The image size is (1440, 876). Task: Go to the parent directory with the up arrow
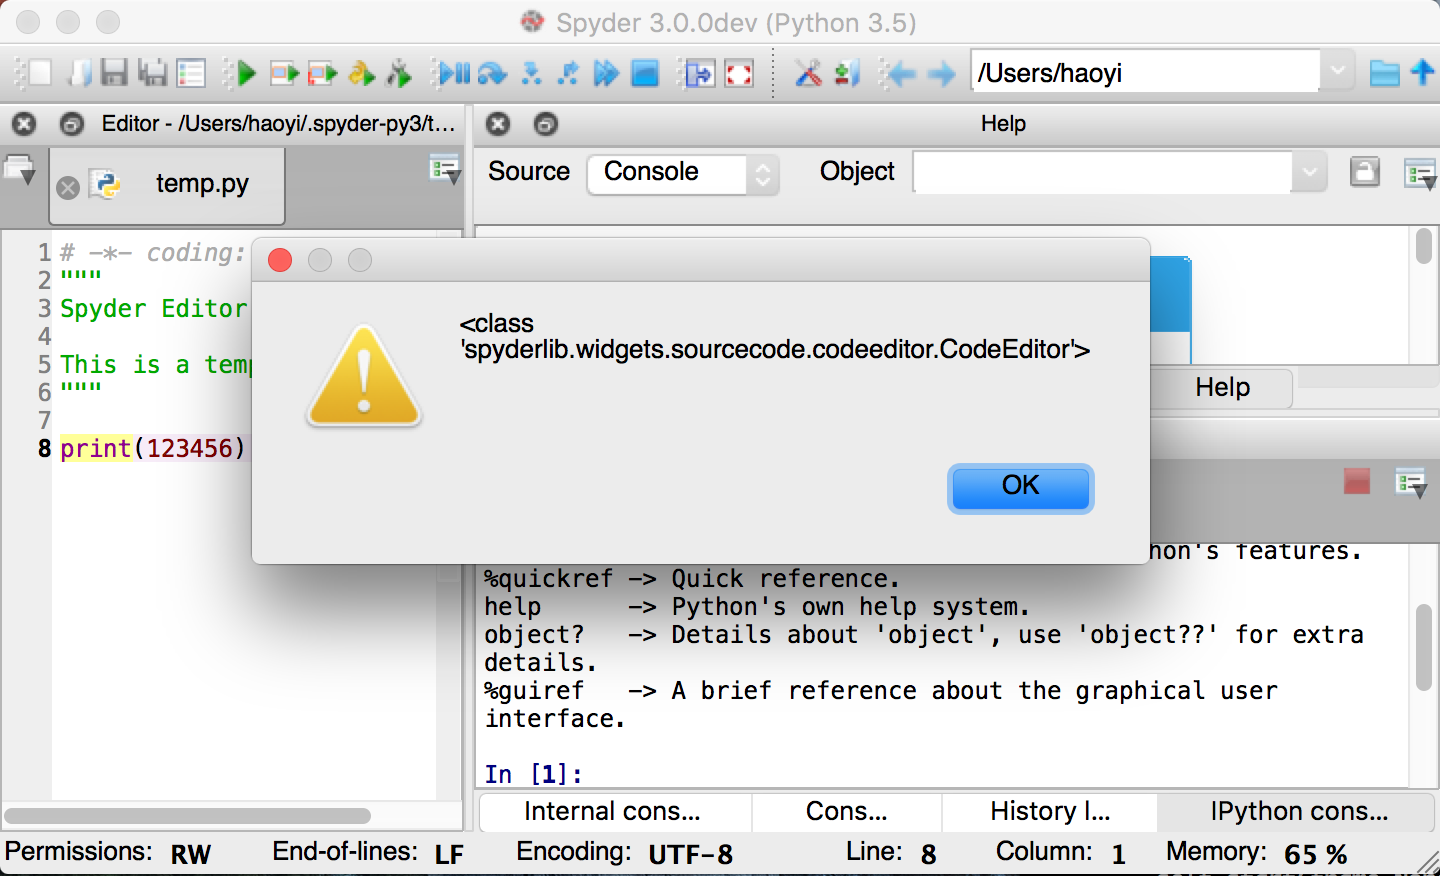(x=1422, y=72)
